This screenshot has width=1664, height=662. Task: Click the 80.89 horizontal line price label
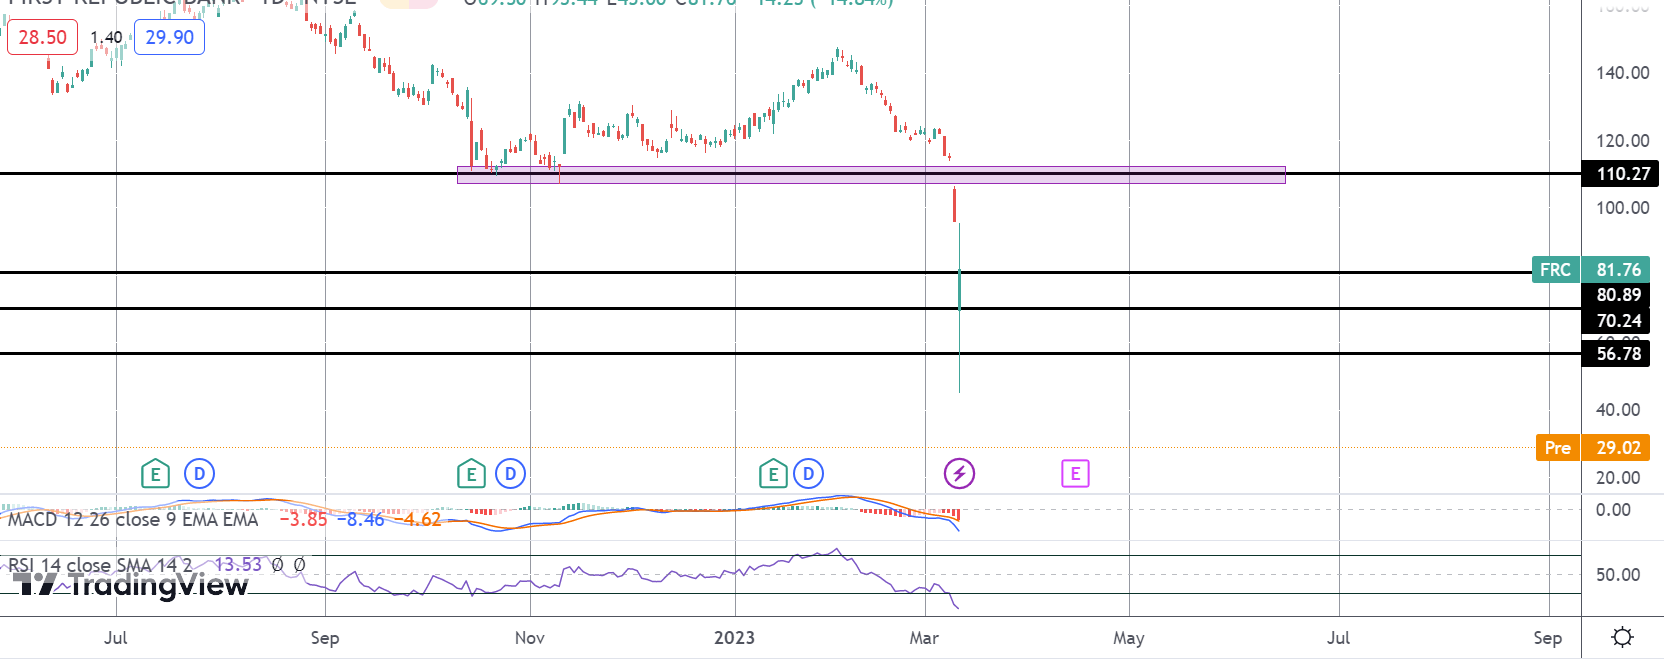[1616, 295]
